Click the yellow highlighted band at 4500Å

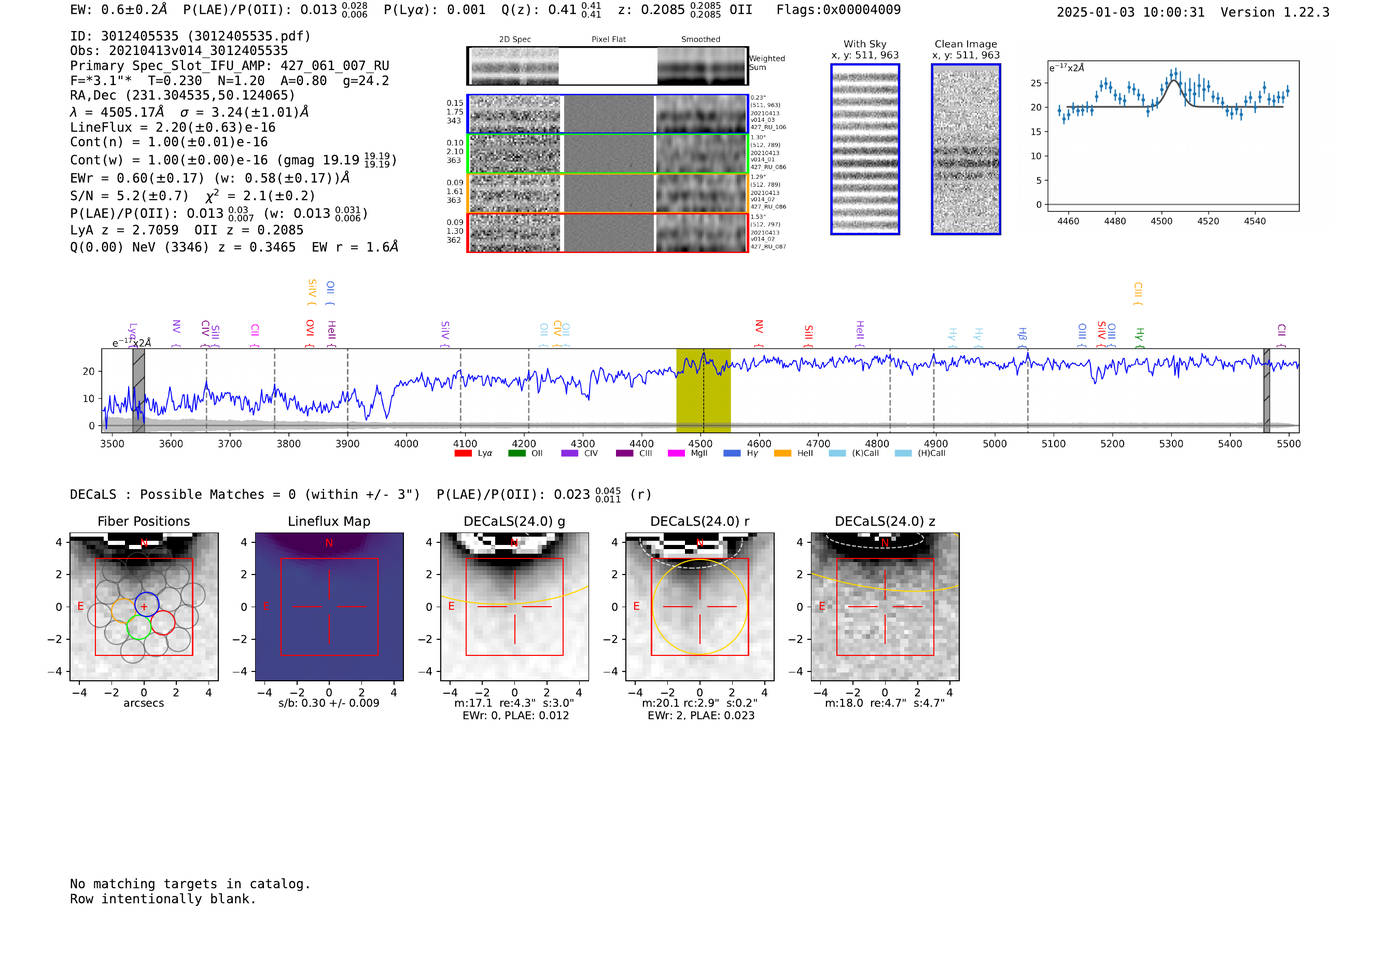pyautogui.click(x=703, y=390)
